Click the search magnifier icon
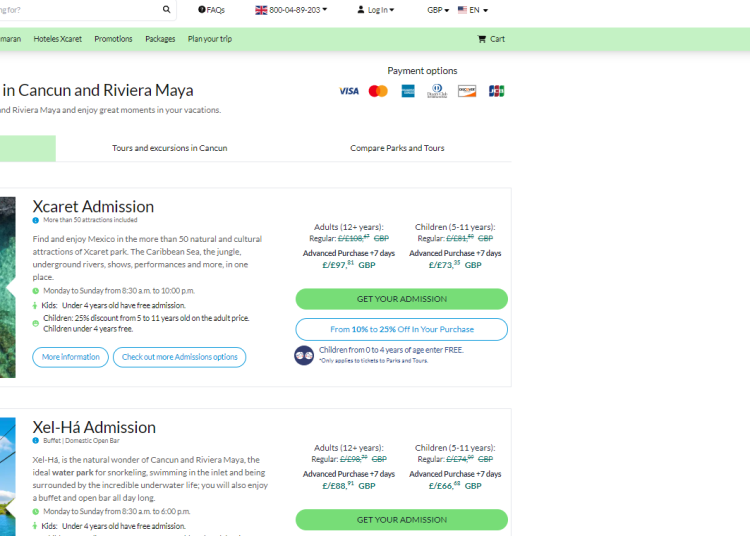The width and height of the screenshot is (750, 536). tap(166, 10)
